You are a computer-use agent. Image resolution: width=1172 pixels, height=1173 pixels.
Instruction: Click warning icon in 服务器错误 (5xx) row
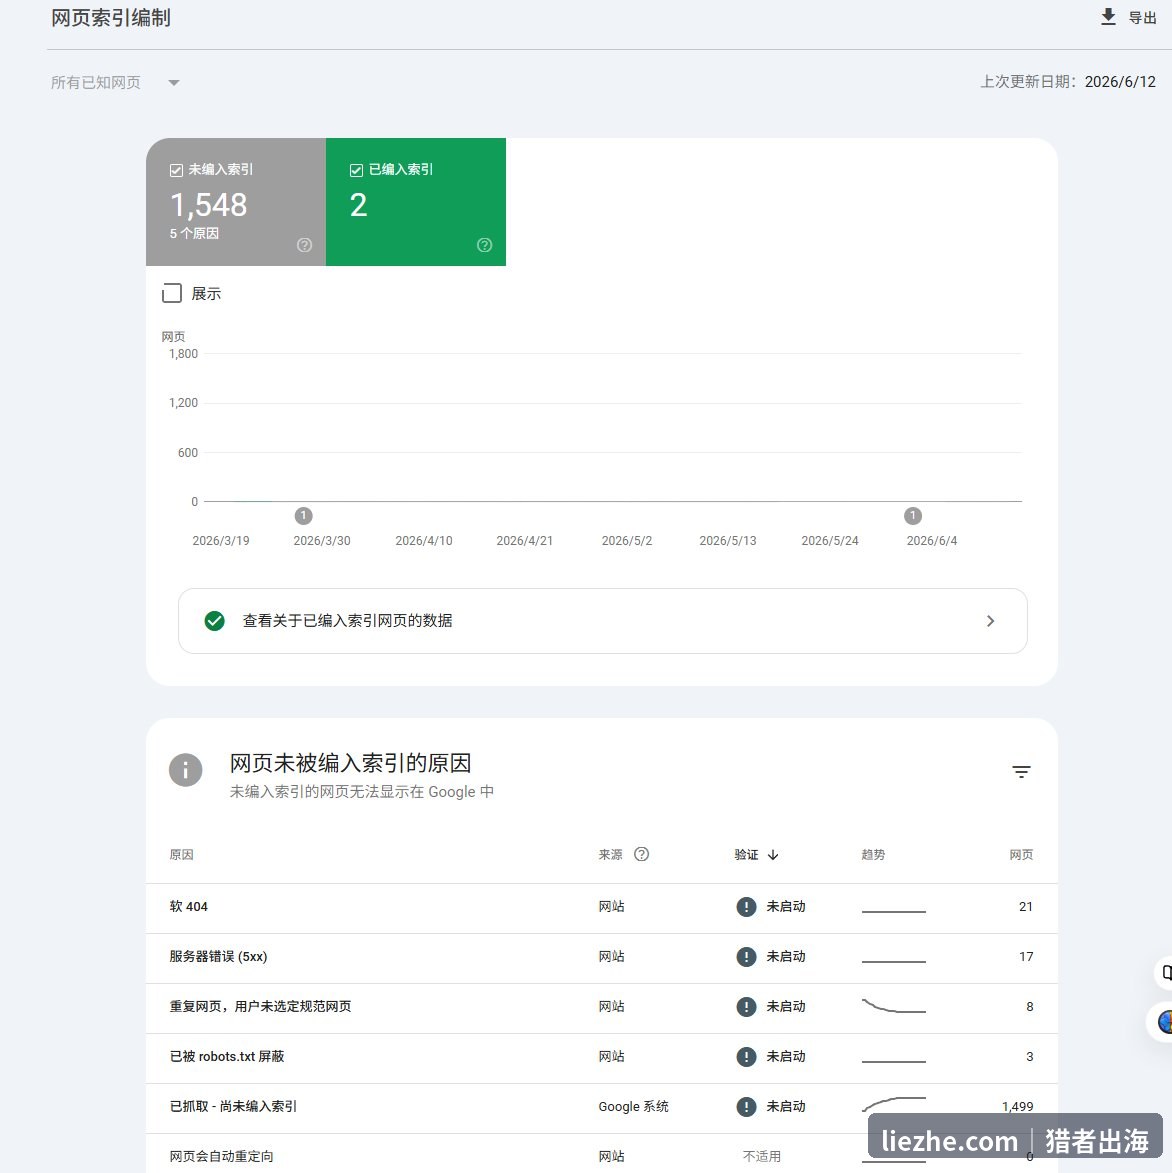[x=746, y=957]
